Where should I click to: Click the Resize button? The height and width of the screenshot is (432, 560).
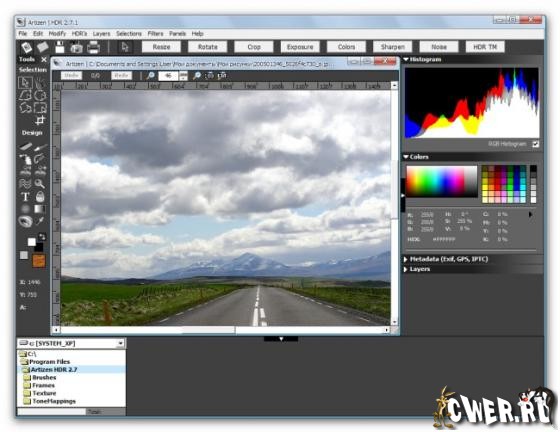[161, 47]
